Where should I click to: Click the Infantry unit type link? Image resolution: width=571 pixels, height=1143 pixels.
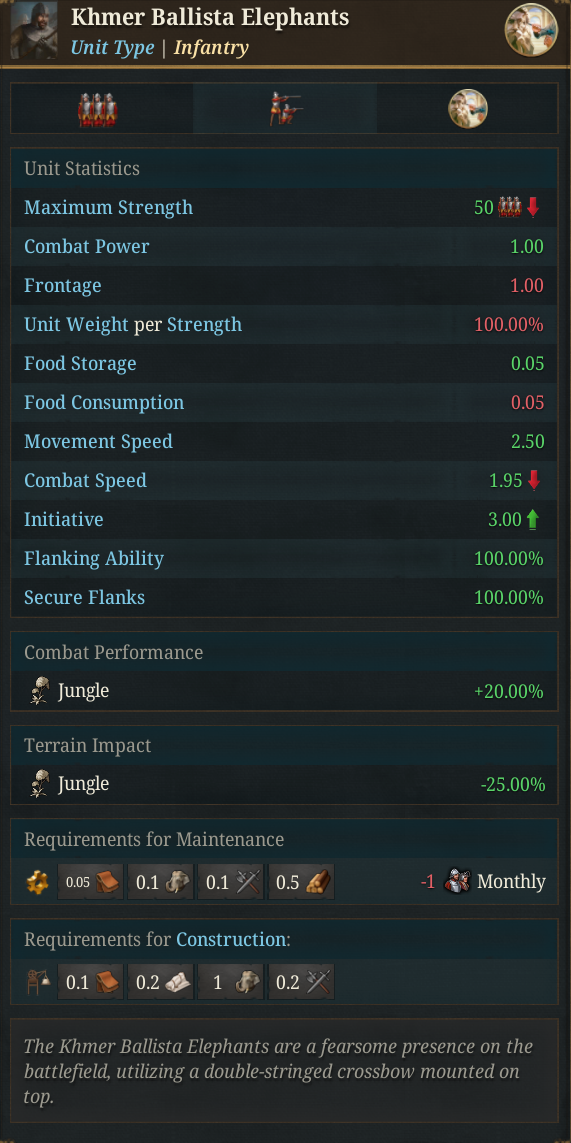pyautogui.click(x=211, y=48)
